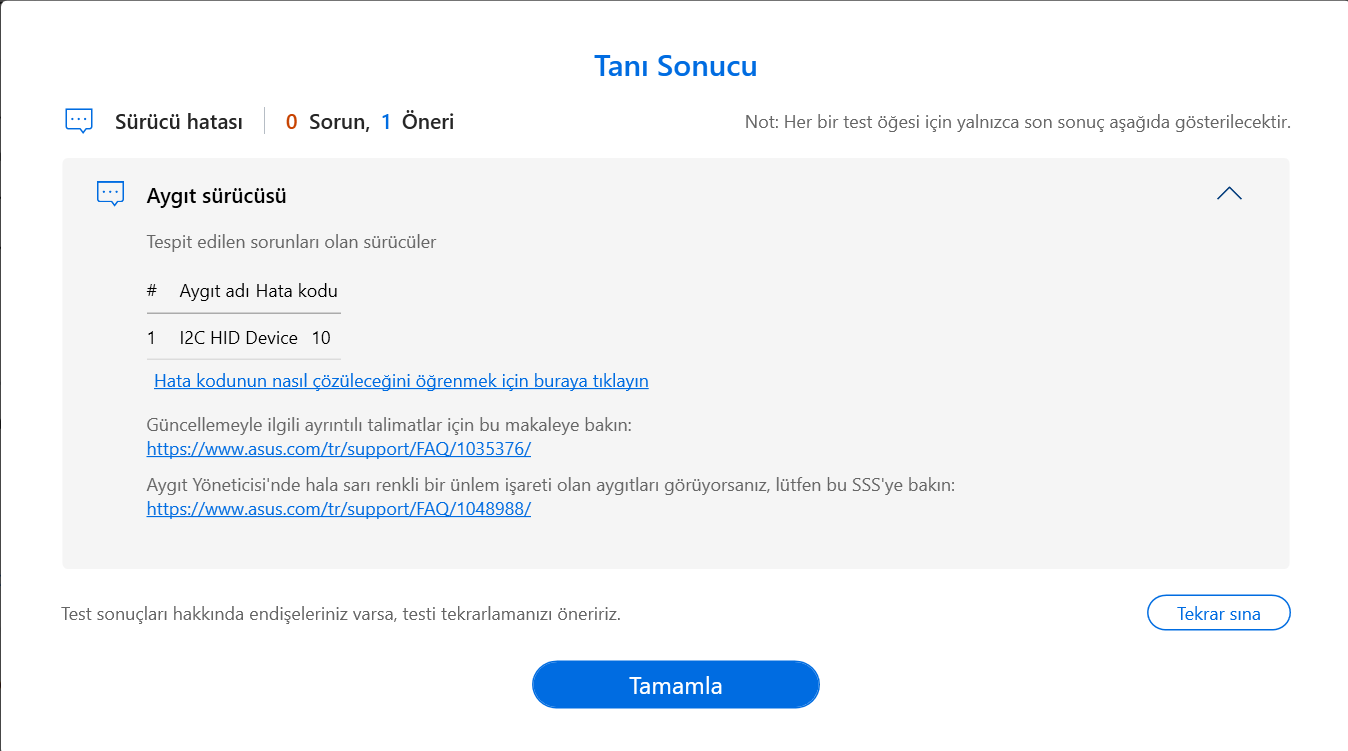Click the row number 1 cell

click(x=152, y=338)
